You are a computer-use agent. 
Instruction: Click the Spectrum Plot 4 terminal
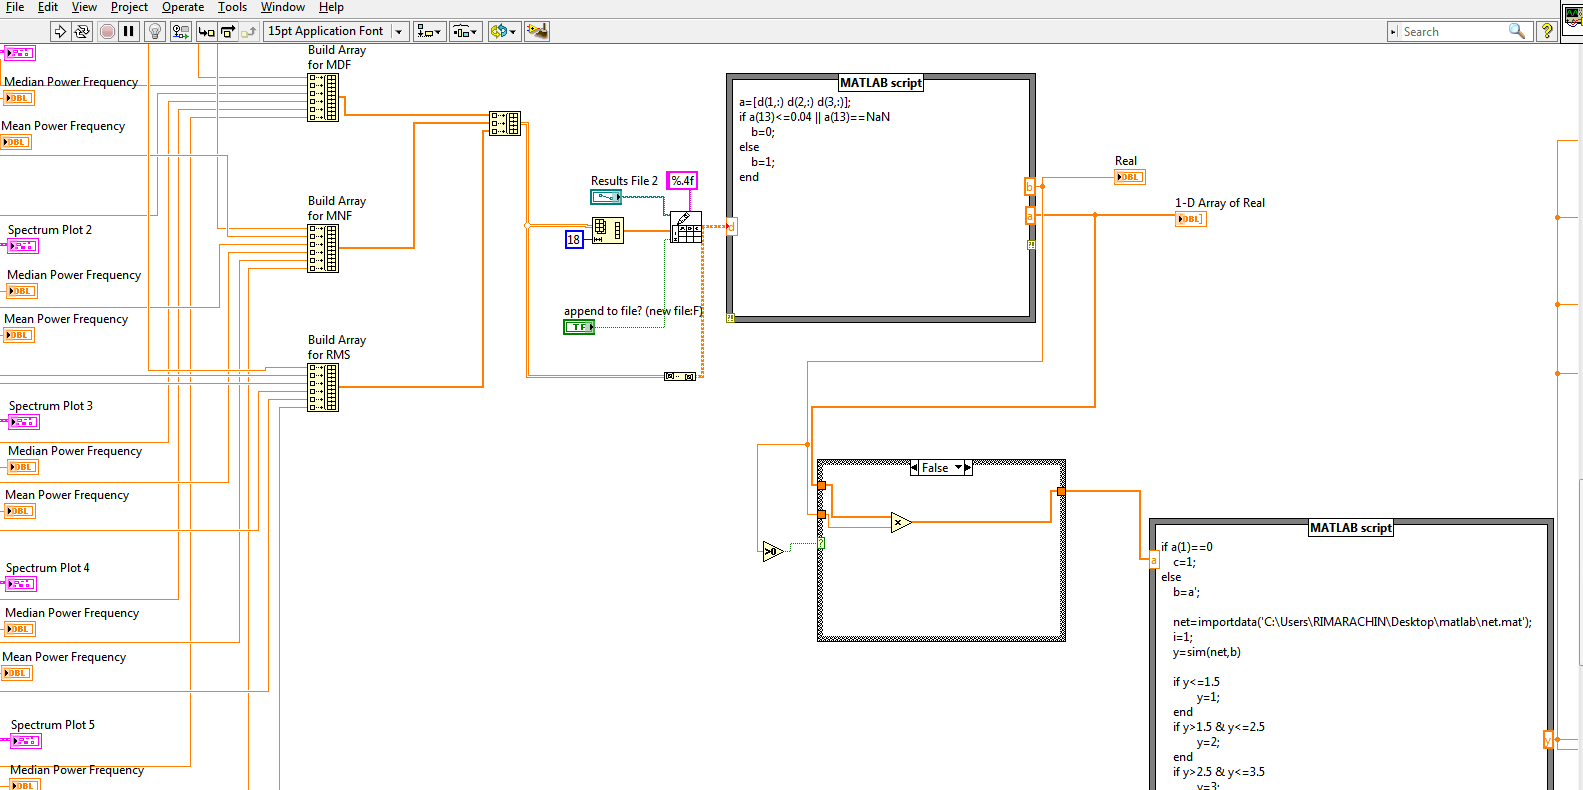(x=21, y=584)
